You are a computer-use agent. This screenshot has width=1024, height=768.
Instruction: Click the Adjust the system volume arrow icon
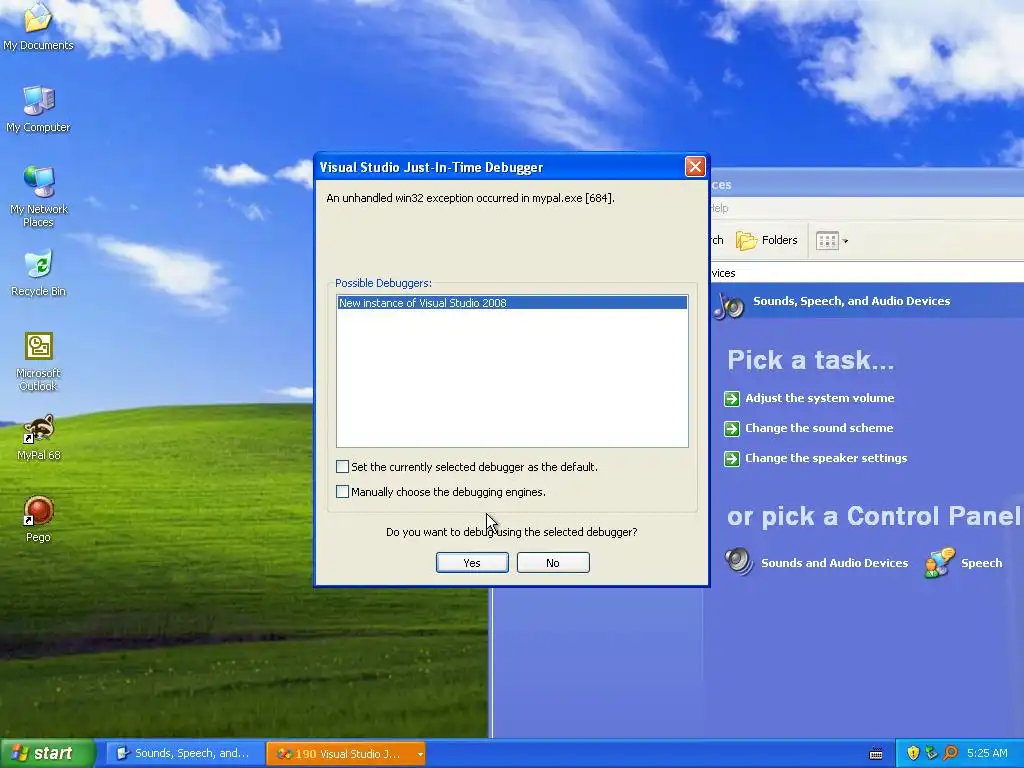(x=731, y=398)
